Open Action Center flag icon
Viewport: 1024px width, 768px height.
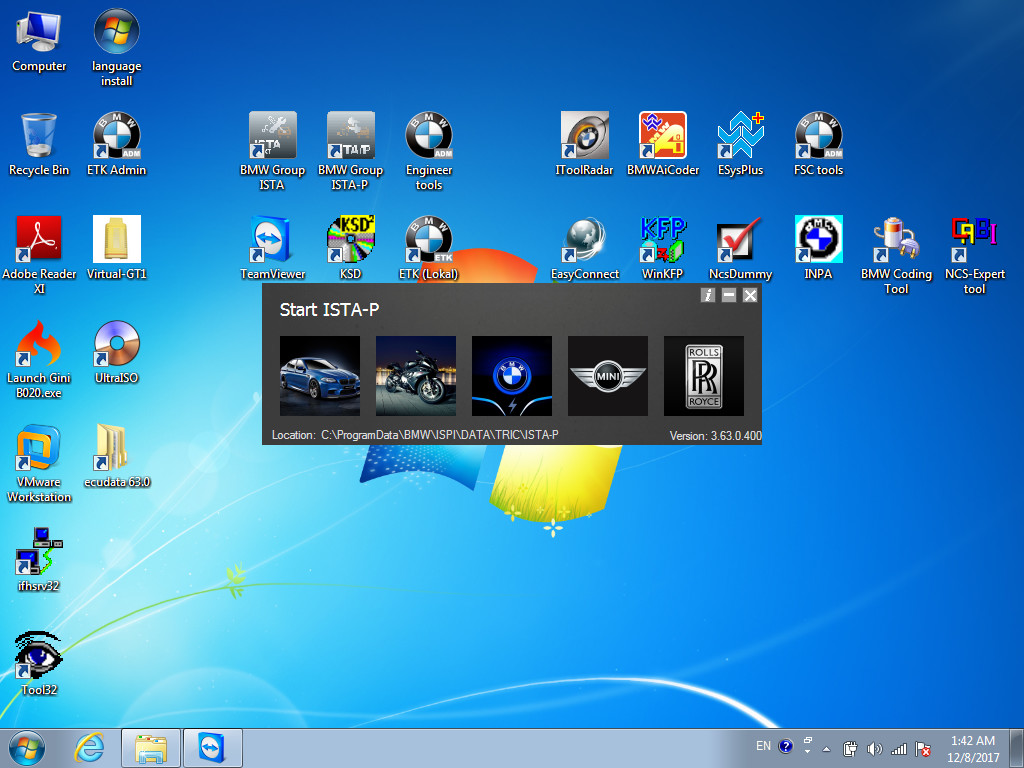923,748
